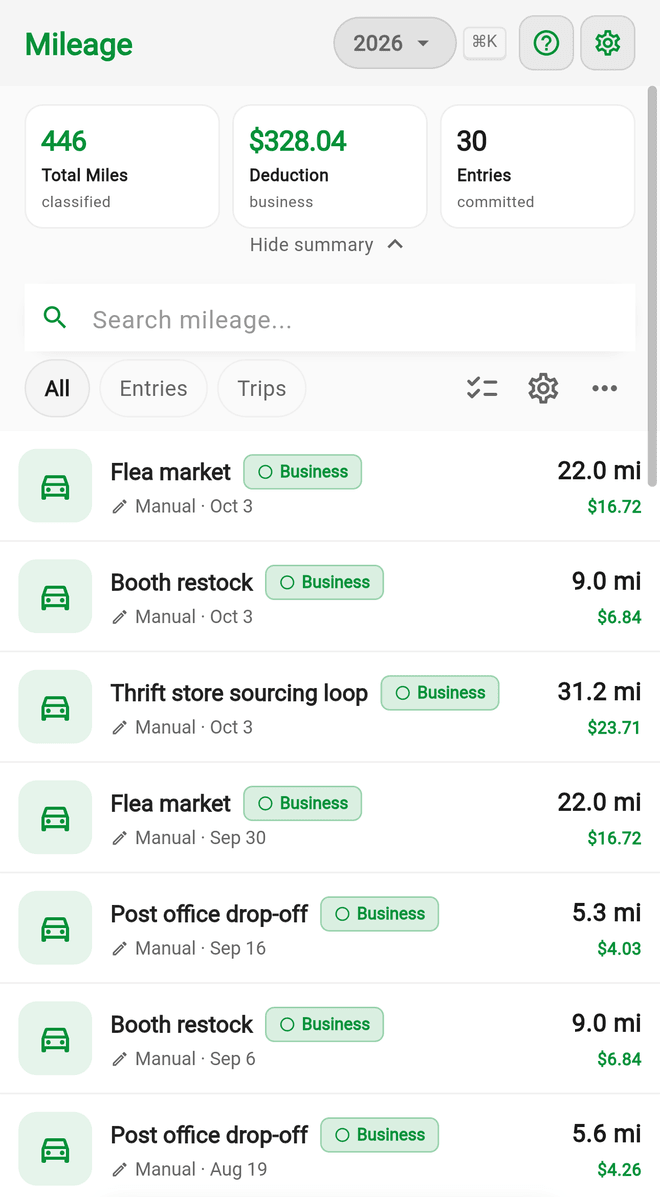The image size is (660, 1197).
Task: Open the three-dot more menu
Action: [604, 389]
